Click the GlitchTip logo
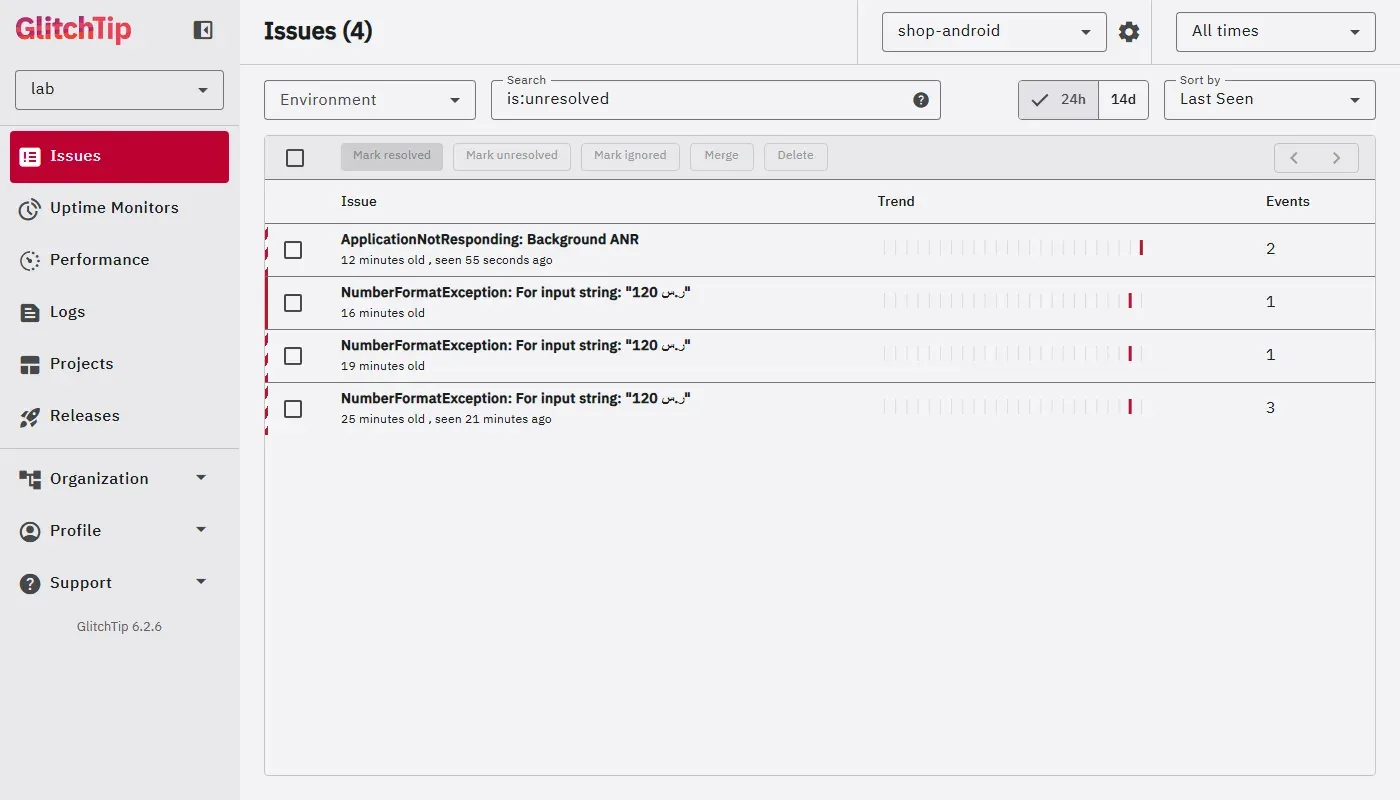 click(x=73, y=30)
